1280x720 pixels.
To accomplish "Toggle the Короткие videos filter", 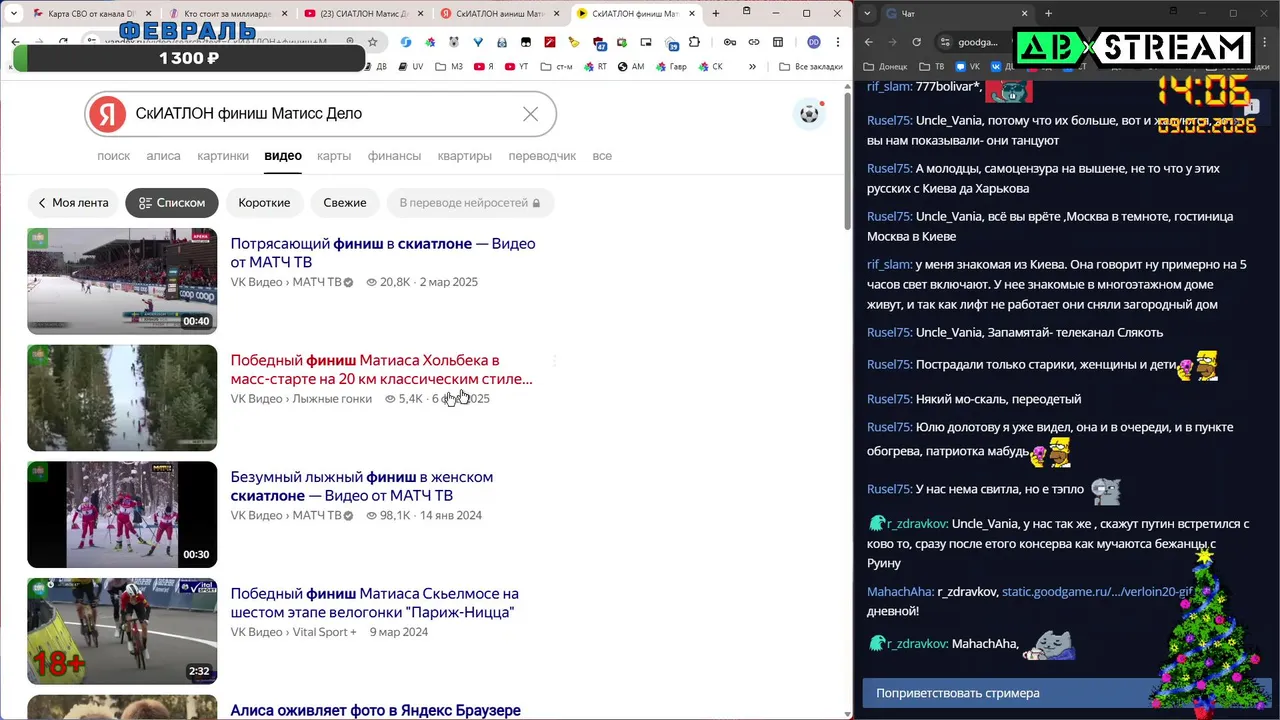I will pos(264,203).
